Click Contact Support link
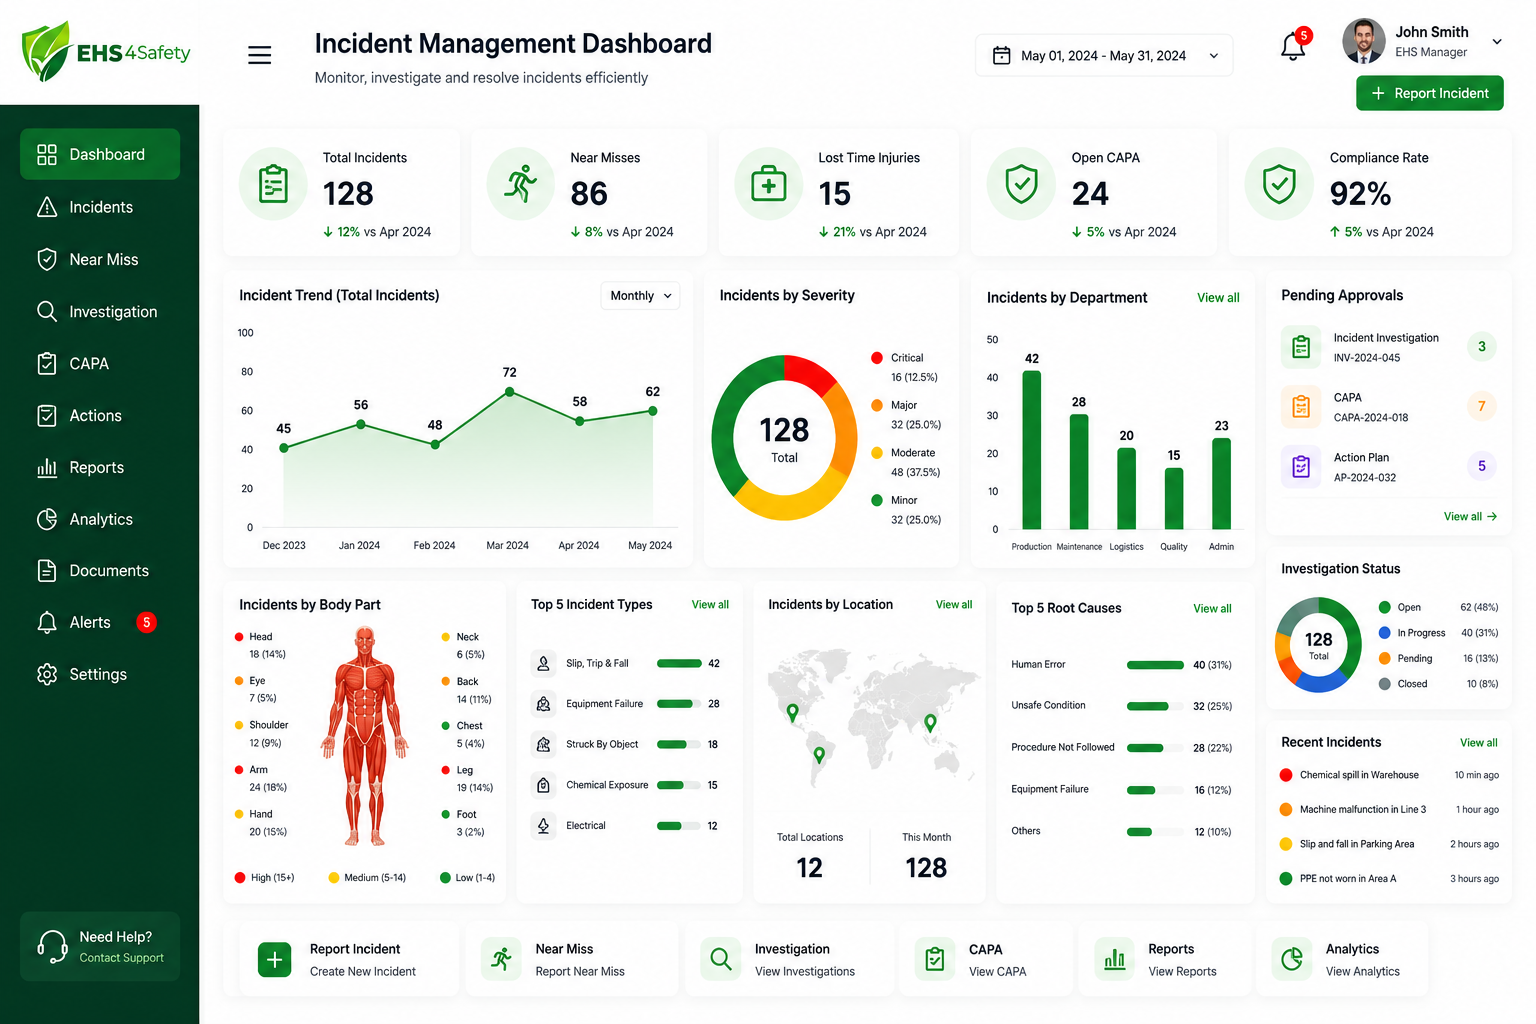Image resolution: width=1536 pixels, height=1024 pixels. [x=122, y=958]
